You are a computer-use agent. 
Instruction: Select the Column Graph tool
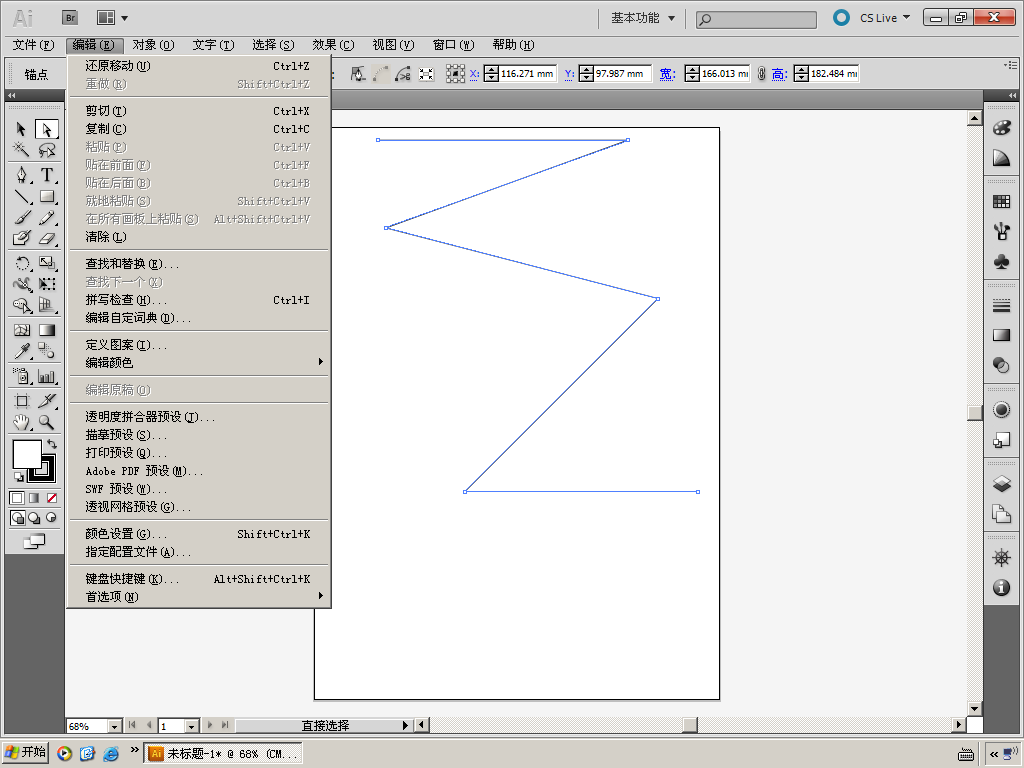coord(46,376)
